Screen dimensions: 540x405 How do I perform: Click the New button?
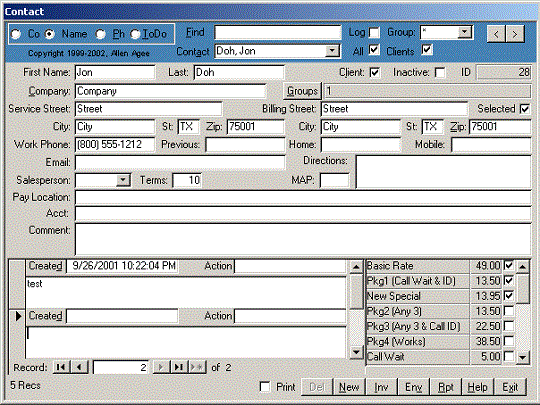click(x=349, y=387)
